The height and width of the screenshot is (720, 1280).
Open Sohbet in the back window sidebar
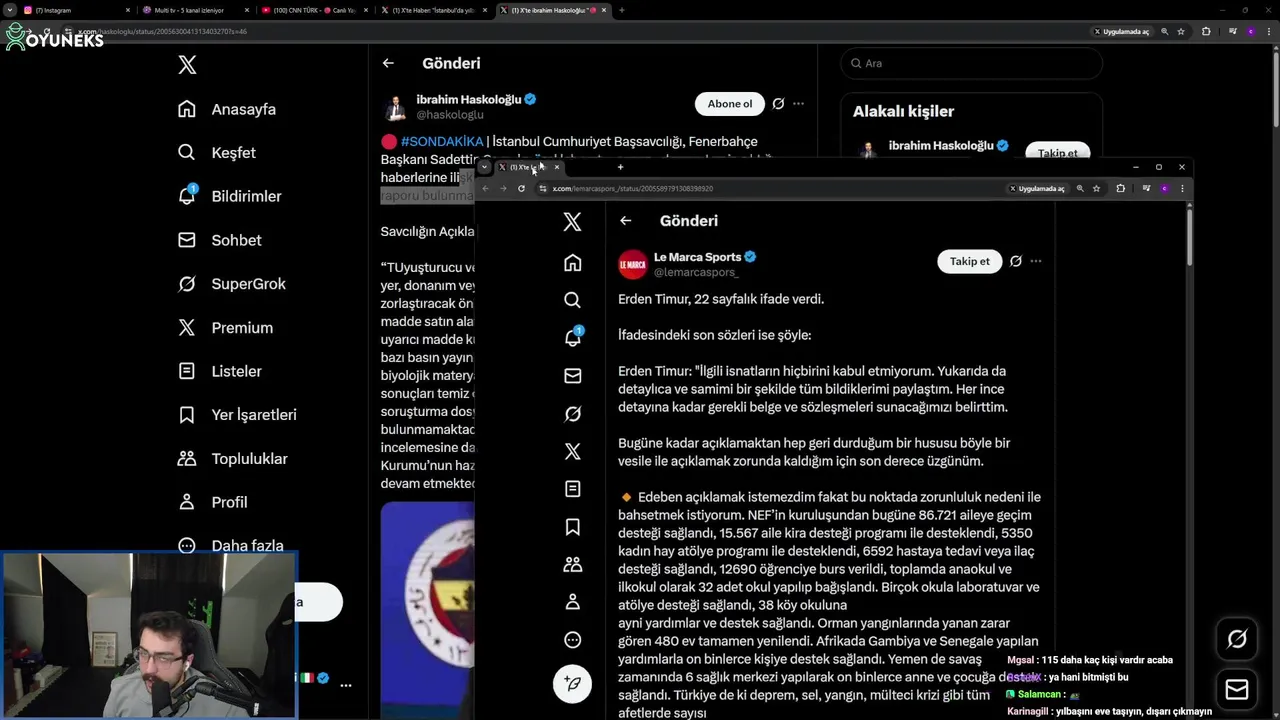coord(220,240)
